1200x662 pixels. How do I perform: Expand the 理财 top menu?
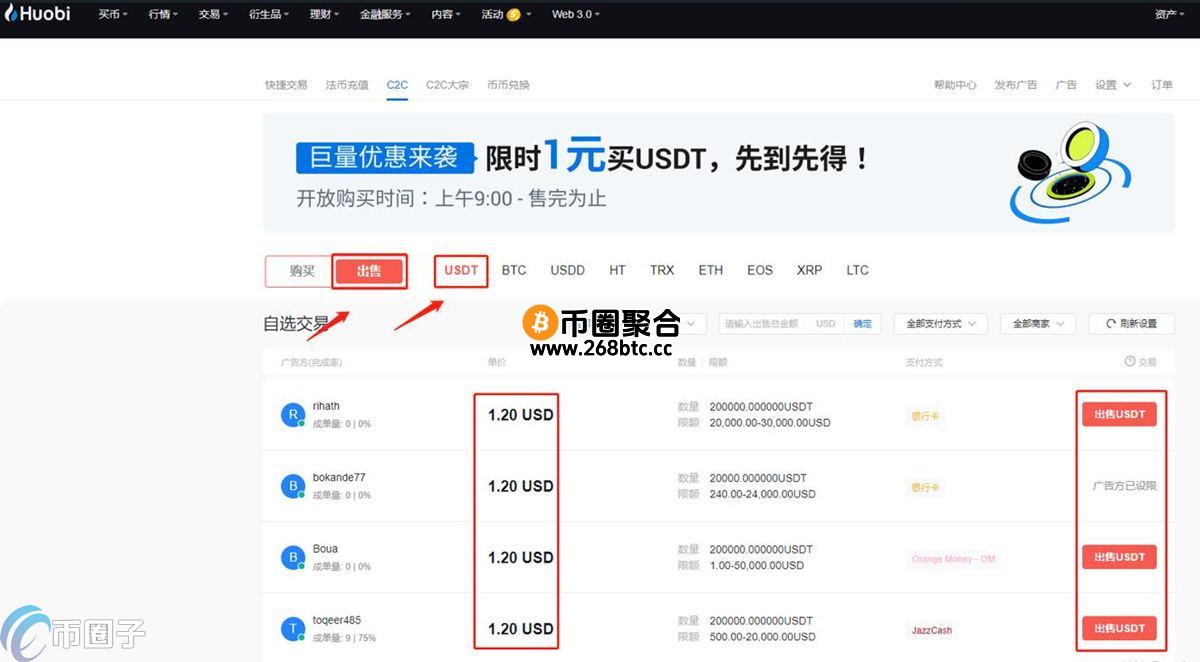click(x=324, y=15)
